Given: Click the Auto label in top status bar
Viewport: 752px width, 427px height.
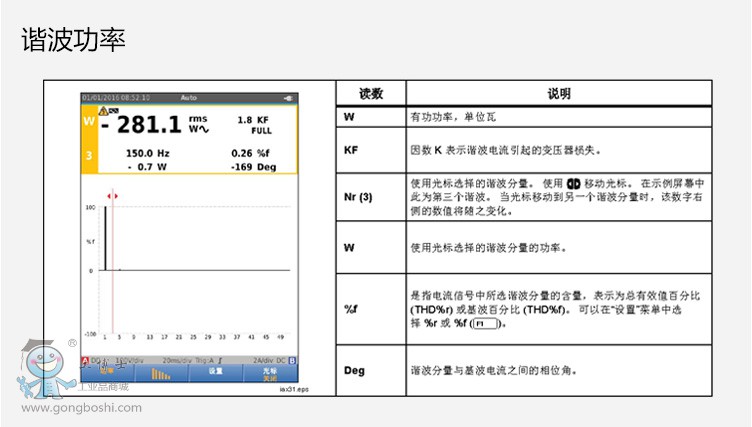Looking at the screenshot, I should 189,97.
